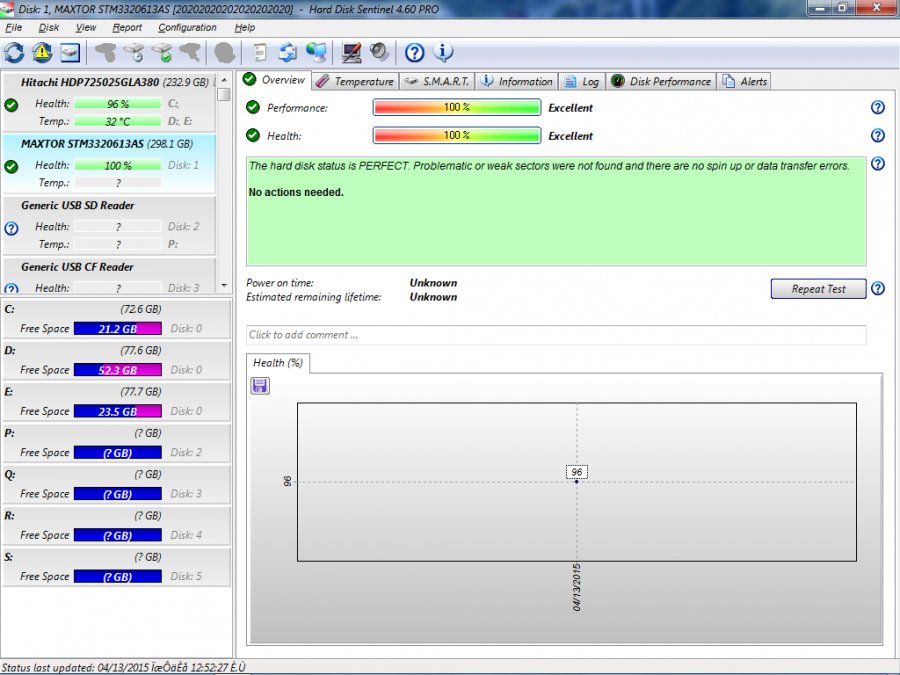Select the MAXTOR STM3320613AS disk entry
The image size is (900, 675).
[109, 164]
